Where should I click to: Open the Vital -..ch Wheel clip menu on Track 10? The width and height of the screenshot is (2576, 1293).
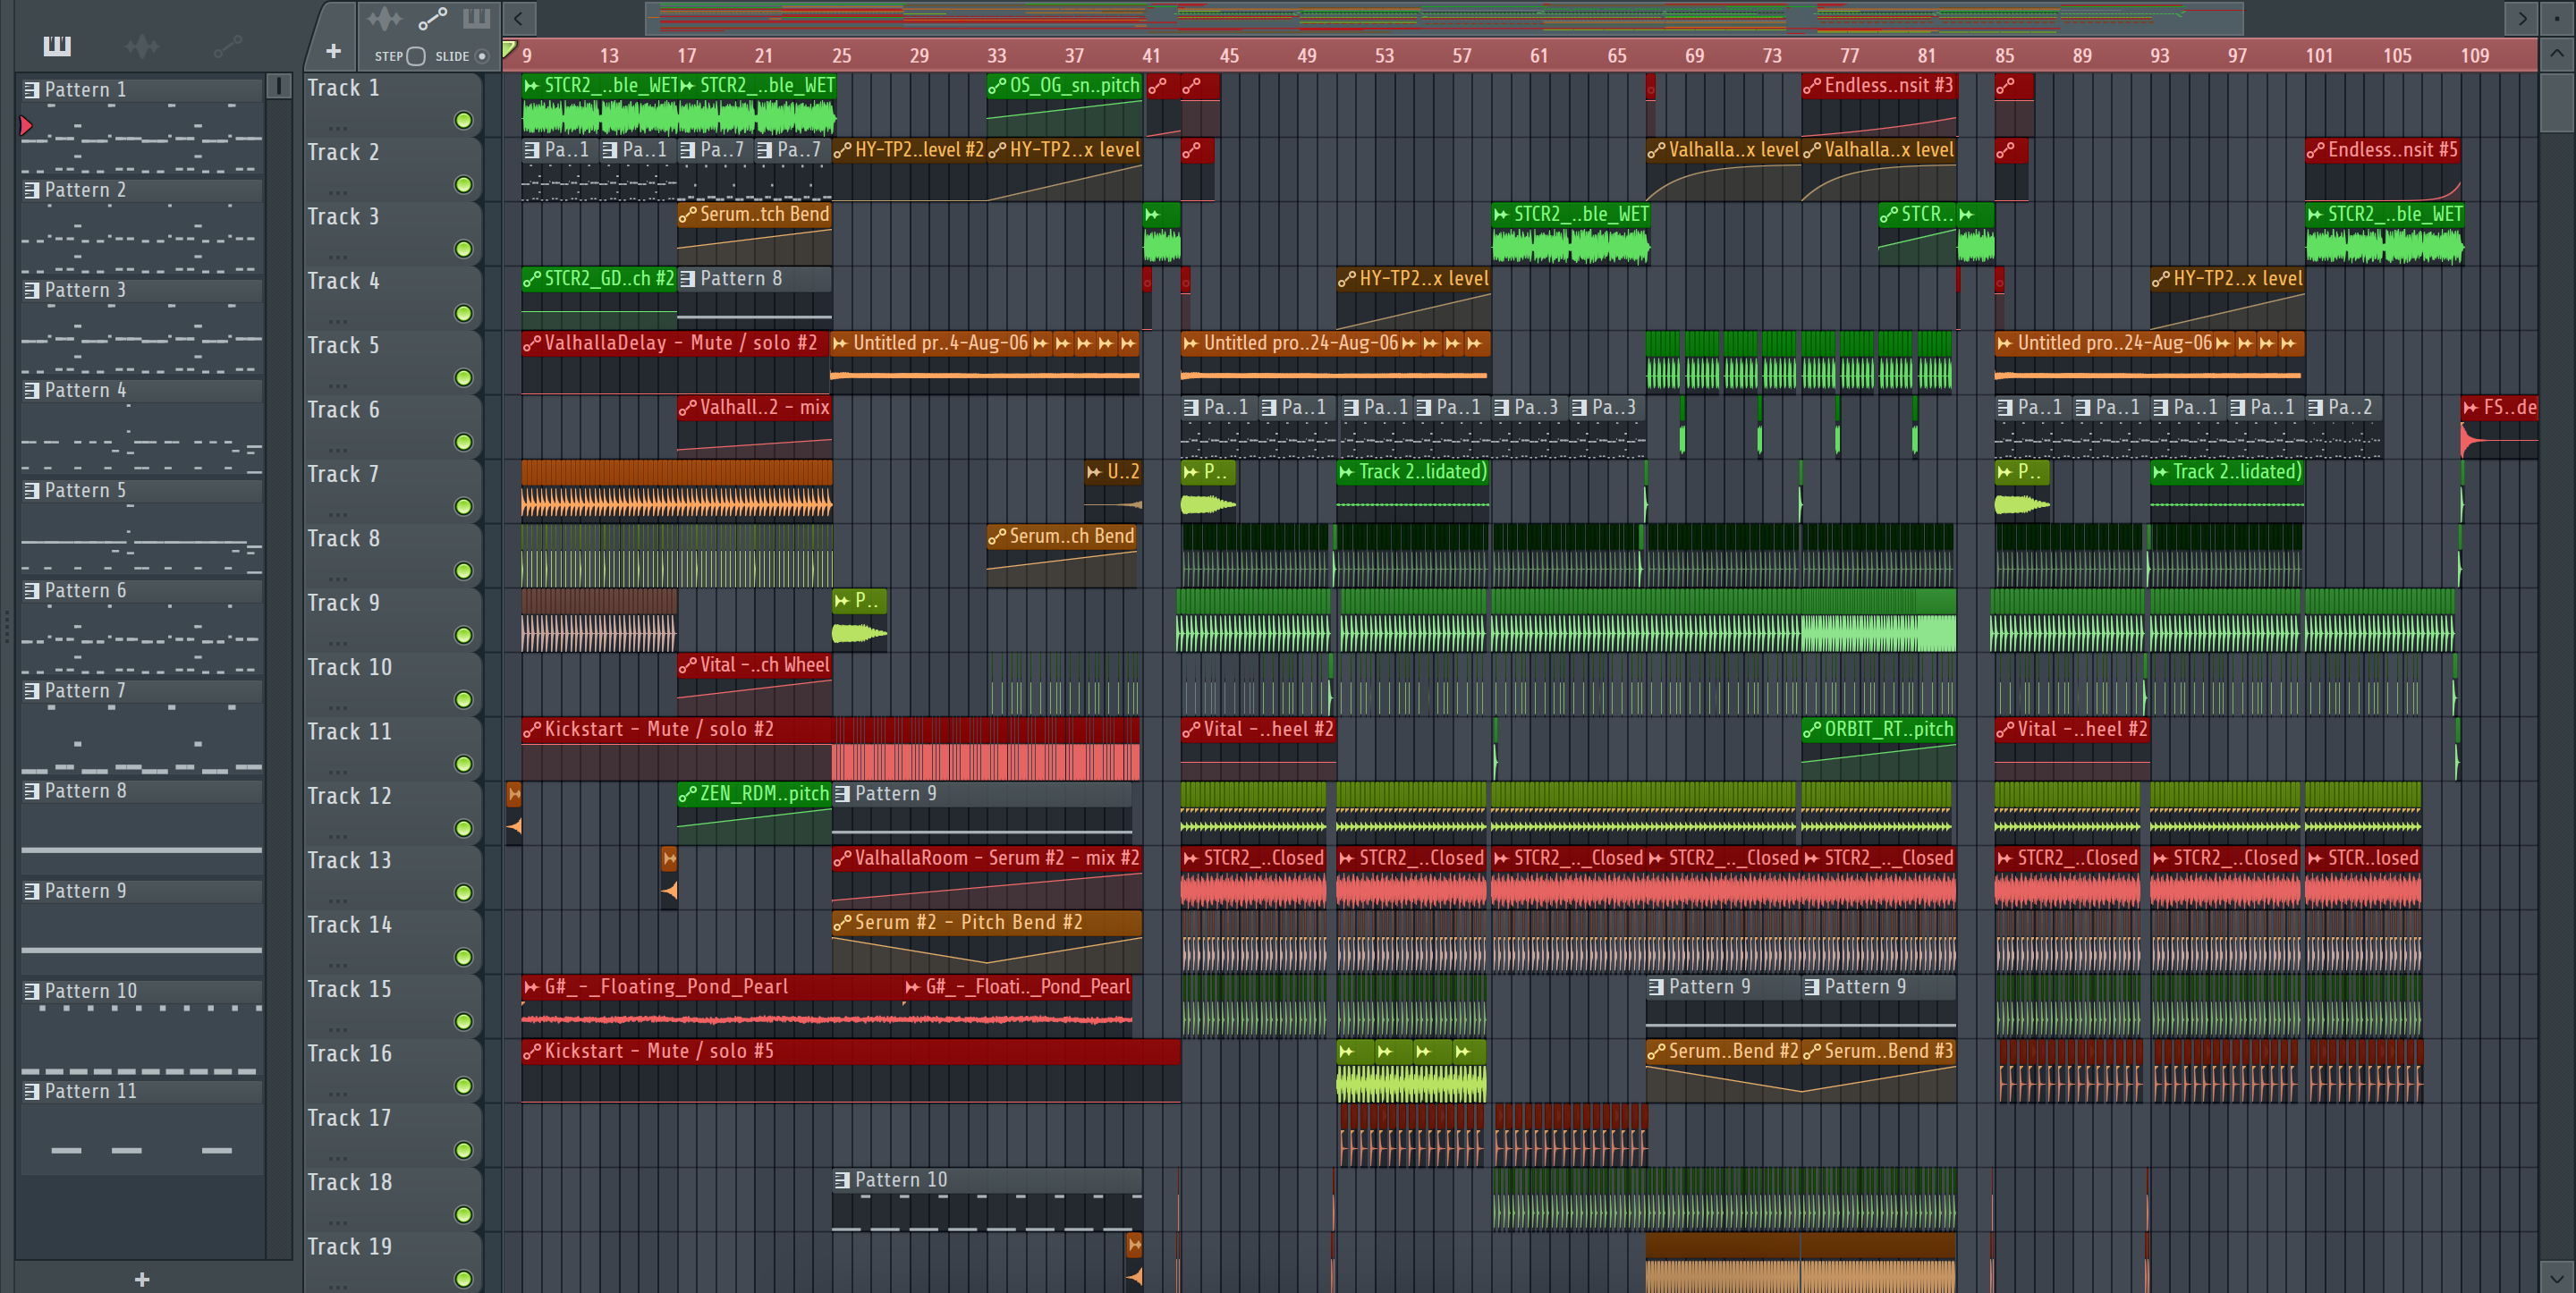(x=687, y=666)
